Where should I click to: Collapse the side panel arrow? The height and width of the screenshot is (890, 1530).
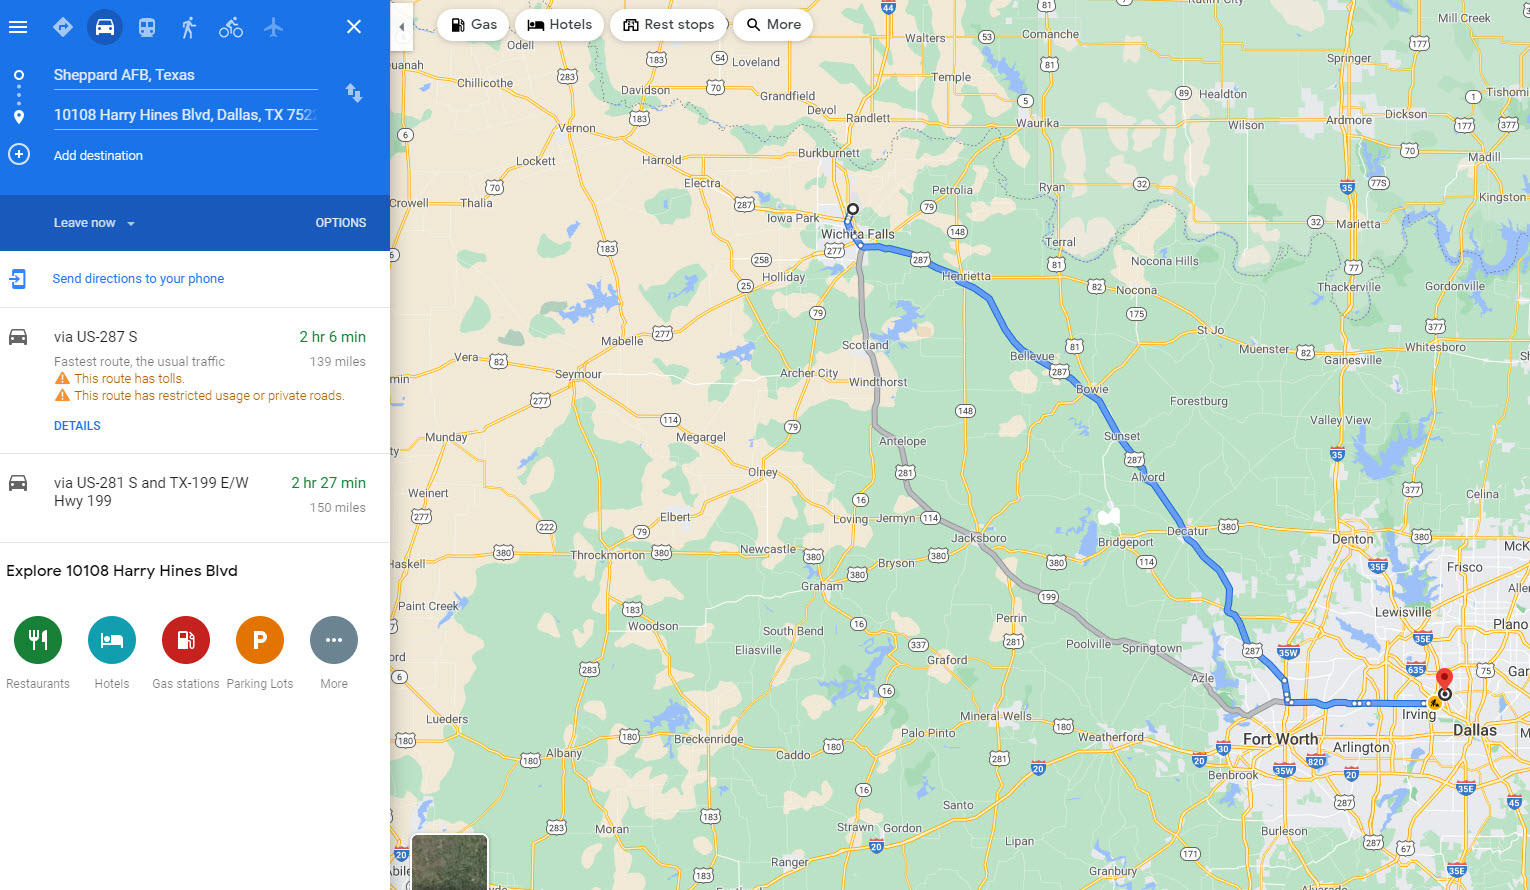point(401,28)
